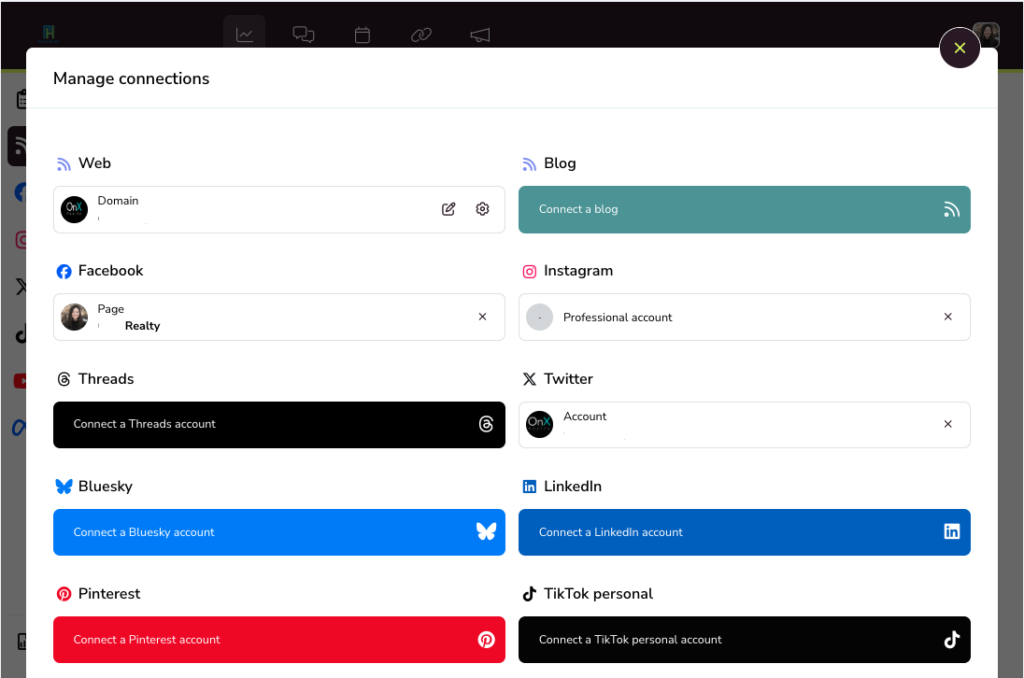The image size is (1024, 678).
Task: Click the Facebook section heading icon
Action: (x=64, y=271)
